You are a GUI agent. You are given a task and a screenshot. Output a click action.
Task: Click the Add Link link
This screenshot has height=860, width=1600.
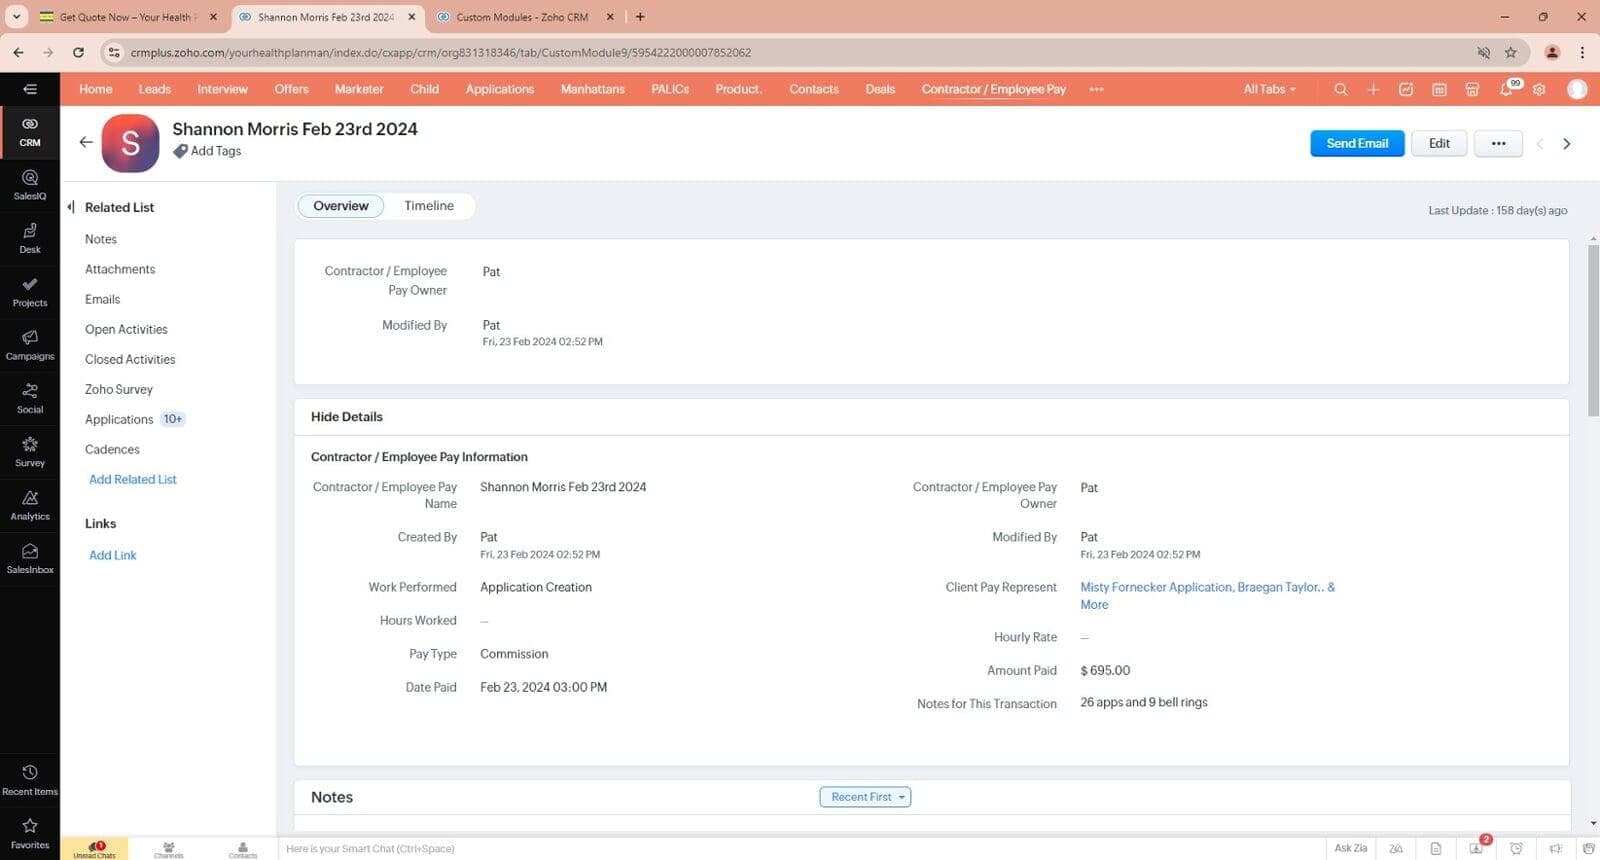[113, 555]
